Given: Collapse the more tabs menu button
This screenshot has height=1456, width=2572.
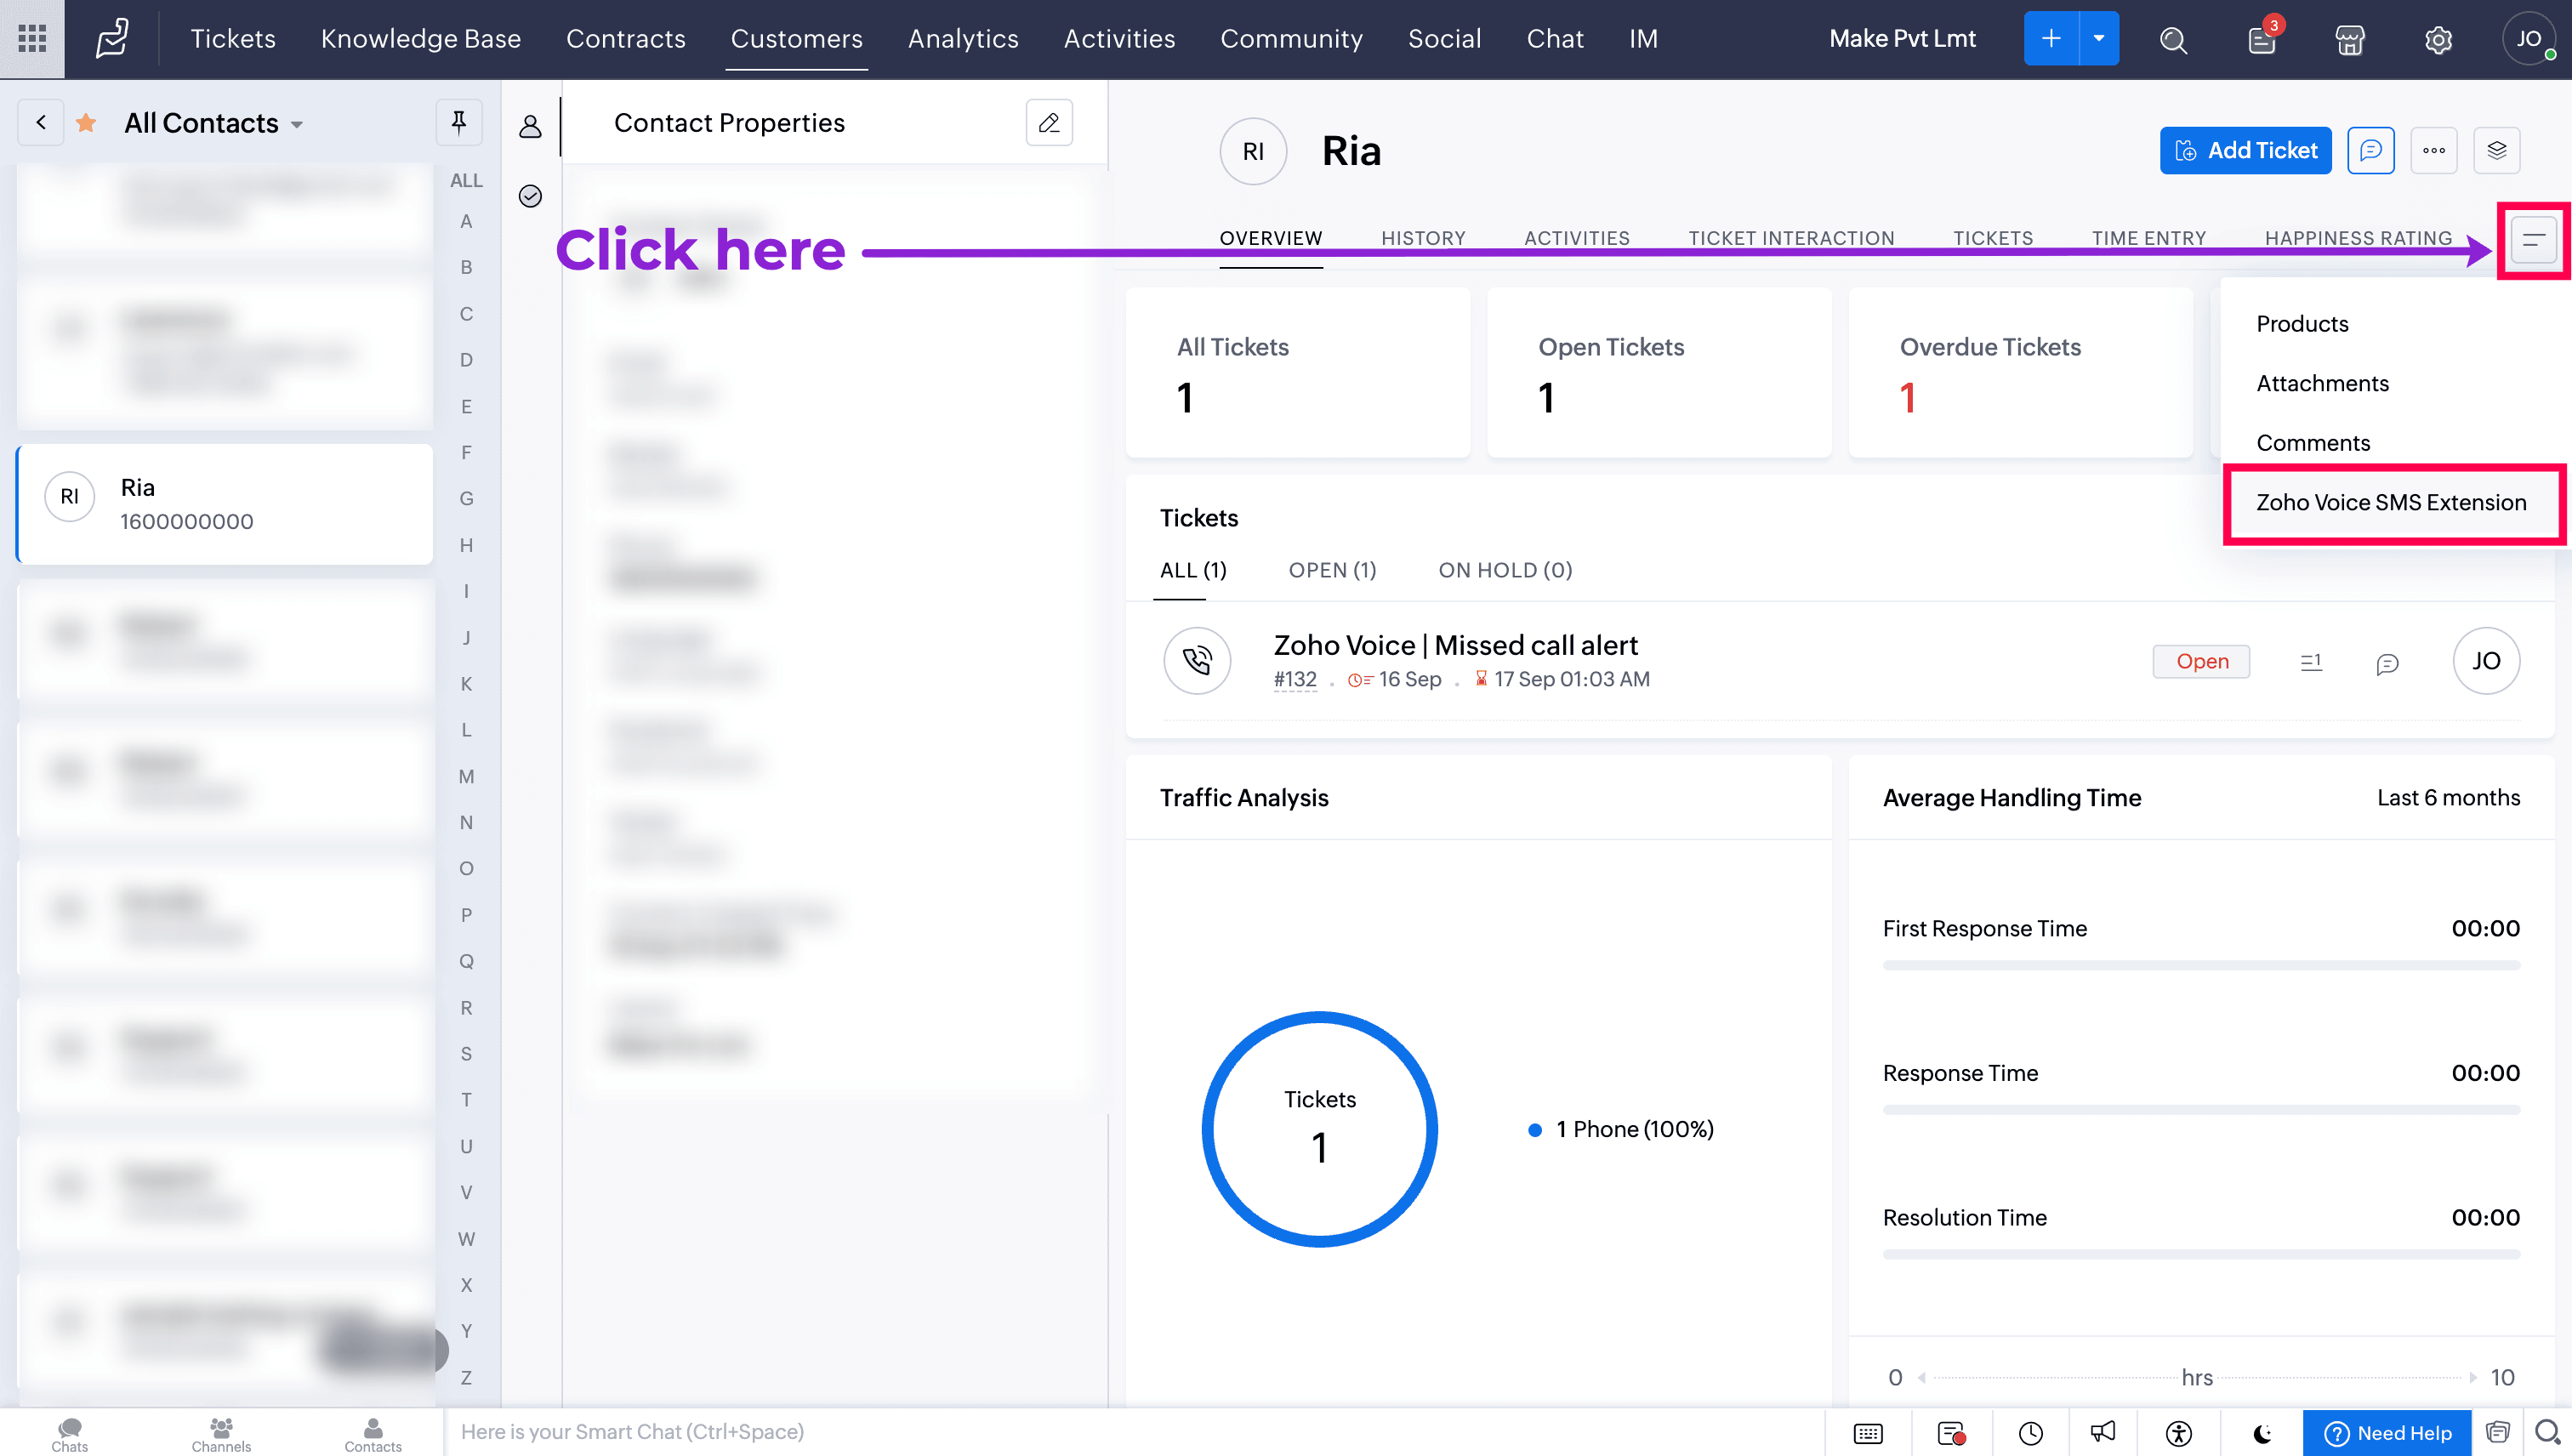Looking at the screenshot, I should [2533, 240].
